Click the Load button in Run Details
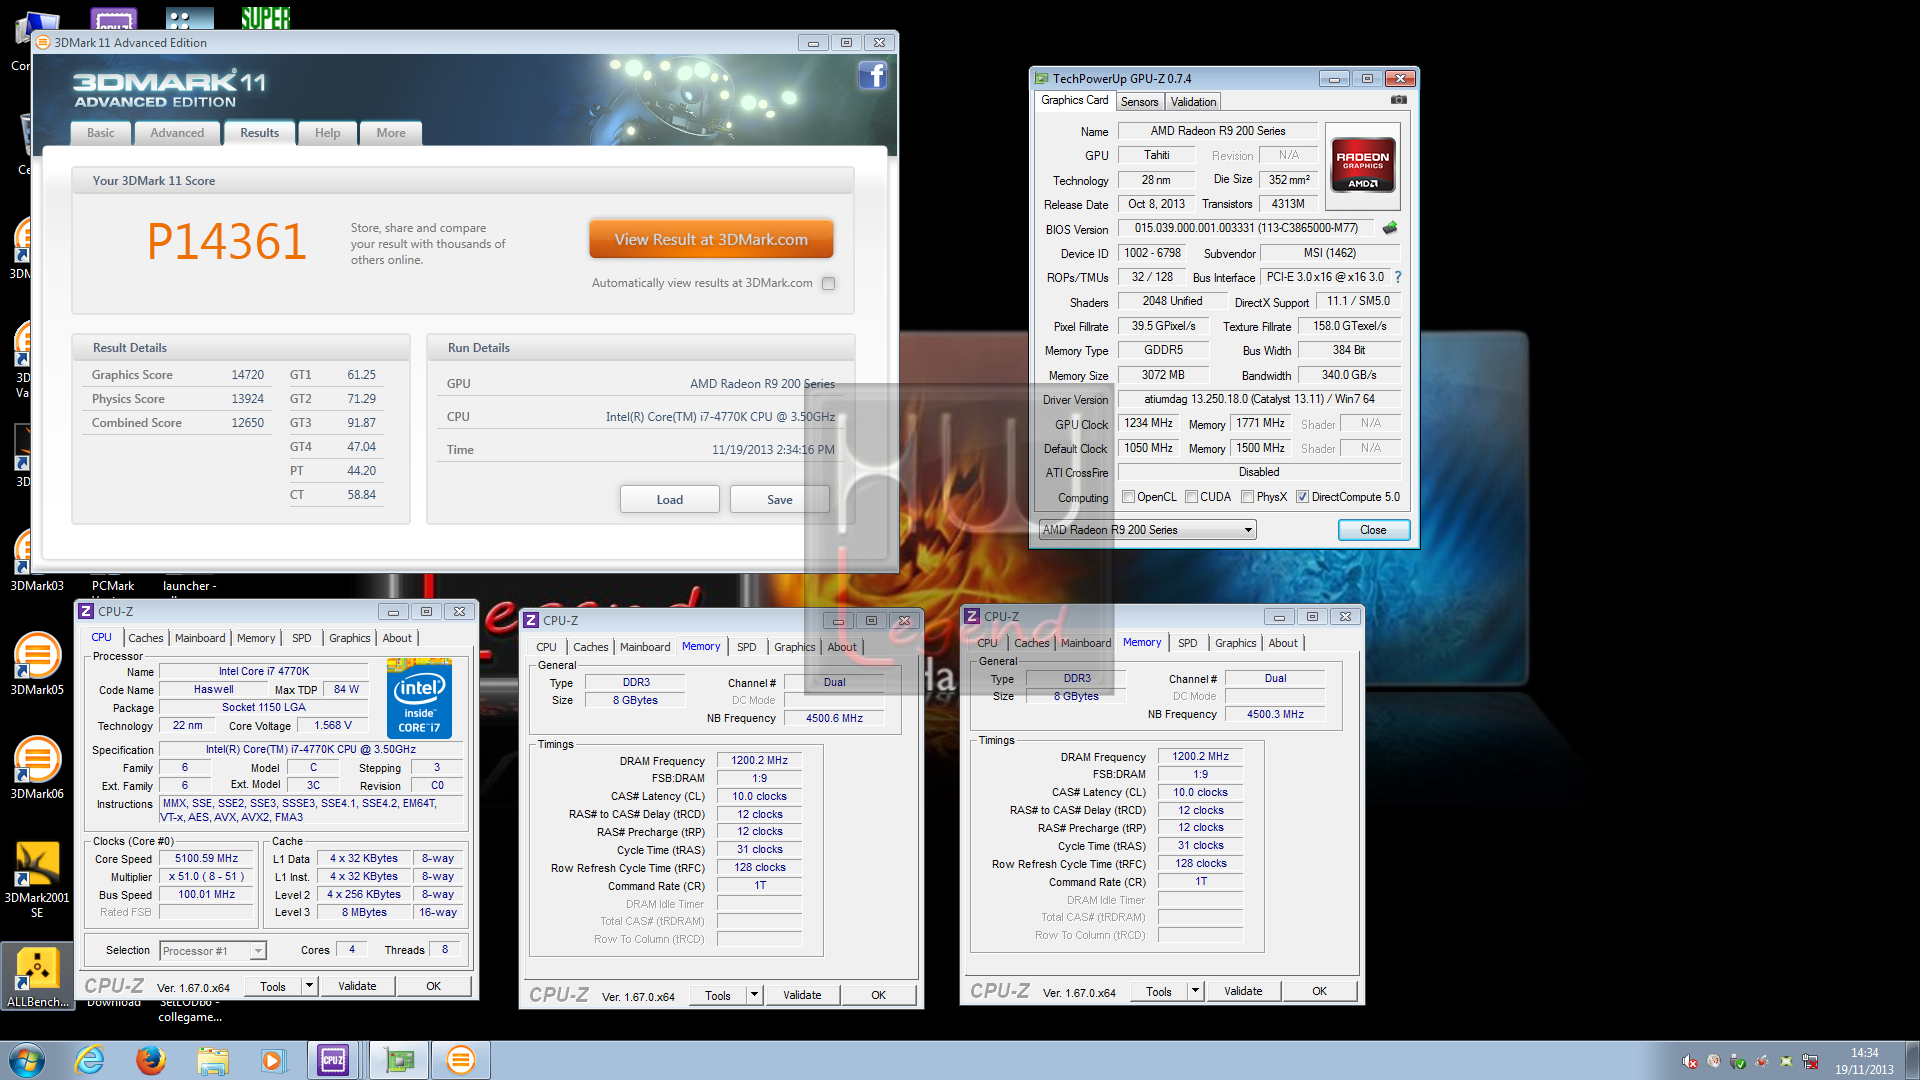The image size is (1920, 1080). [670, 500]
